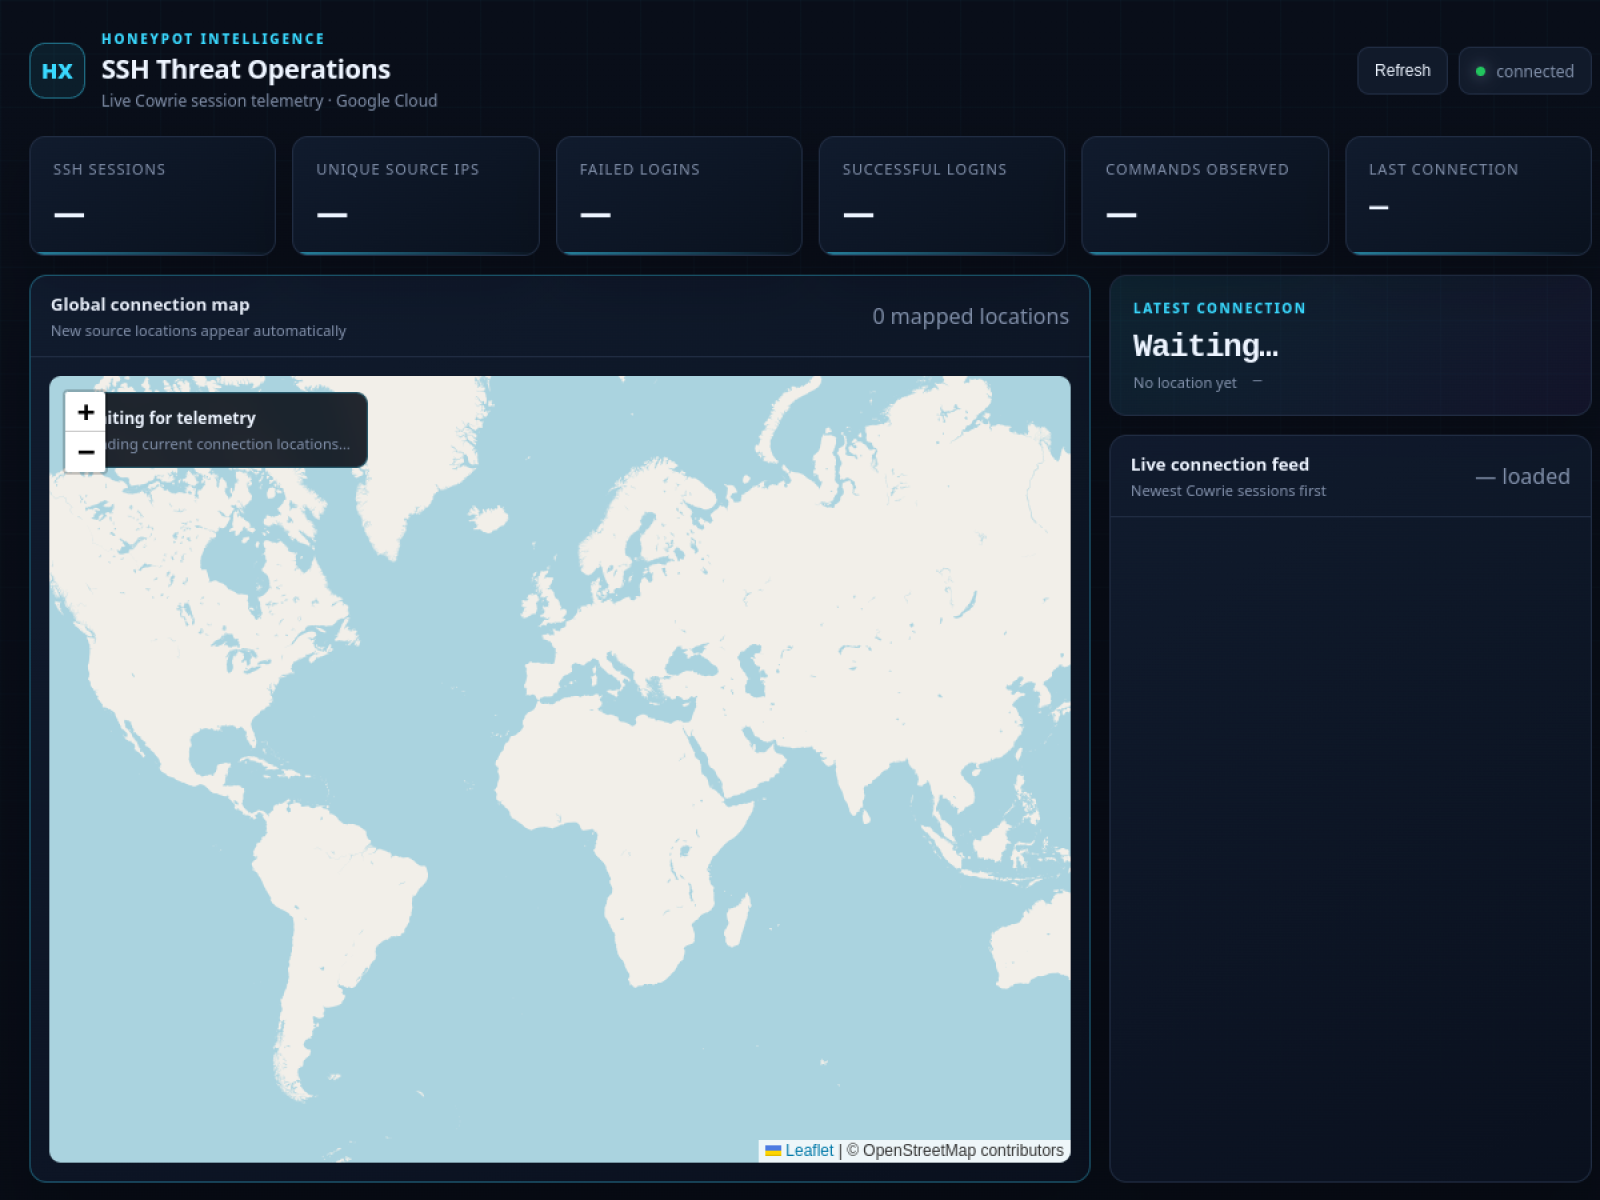Click the HX logo icon
Screen dimensions: 1600x1200
57,71
